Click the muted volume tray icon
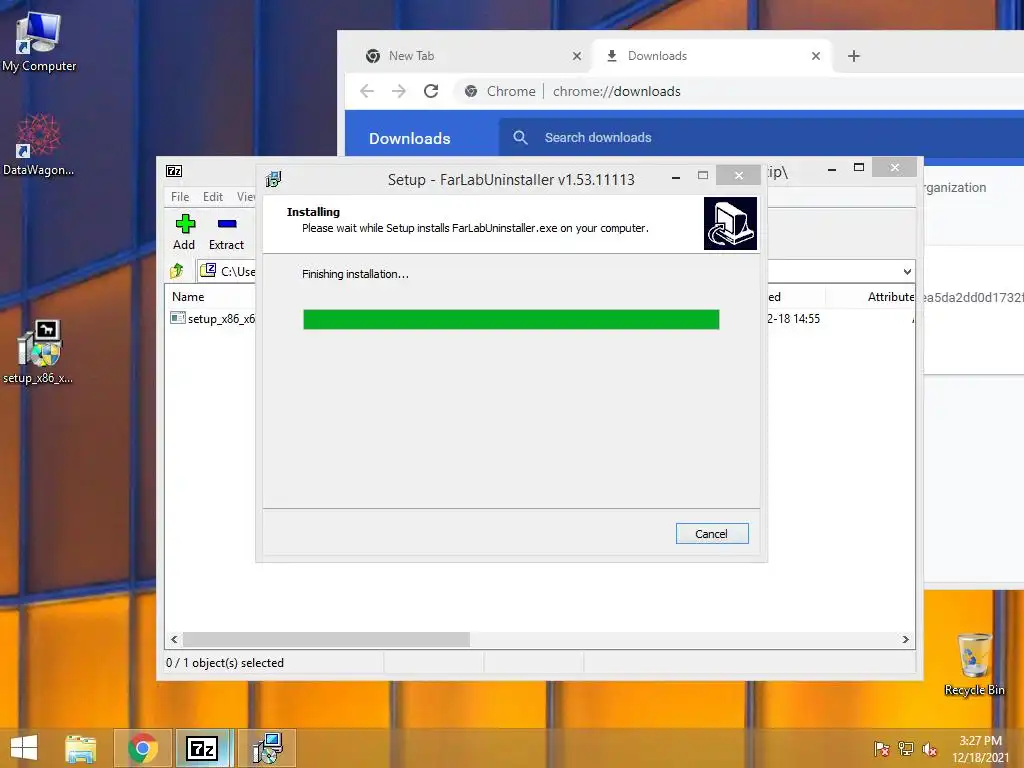 click(x=930, y=749)
